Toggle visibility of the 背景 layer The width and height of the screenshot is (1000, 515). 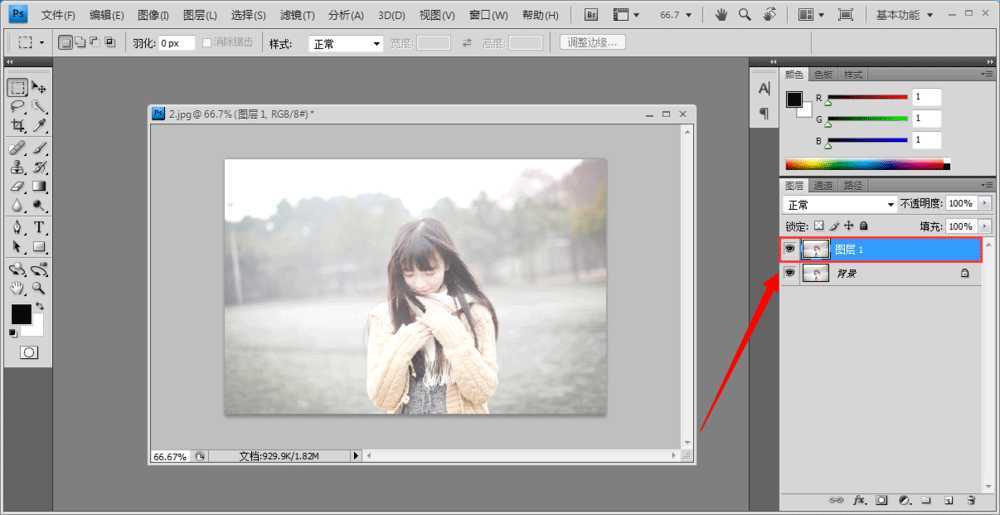click(790, 273)
